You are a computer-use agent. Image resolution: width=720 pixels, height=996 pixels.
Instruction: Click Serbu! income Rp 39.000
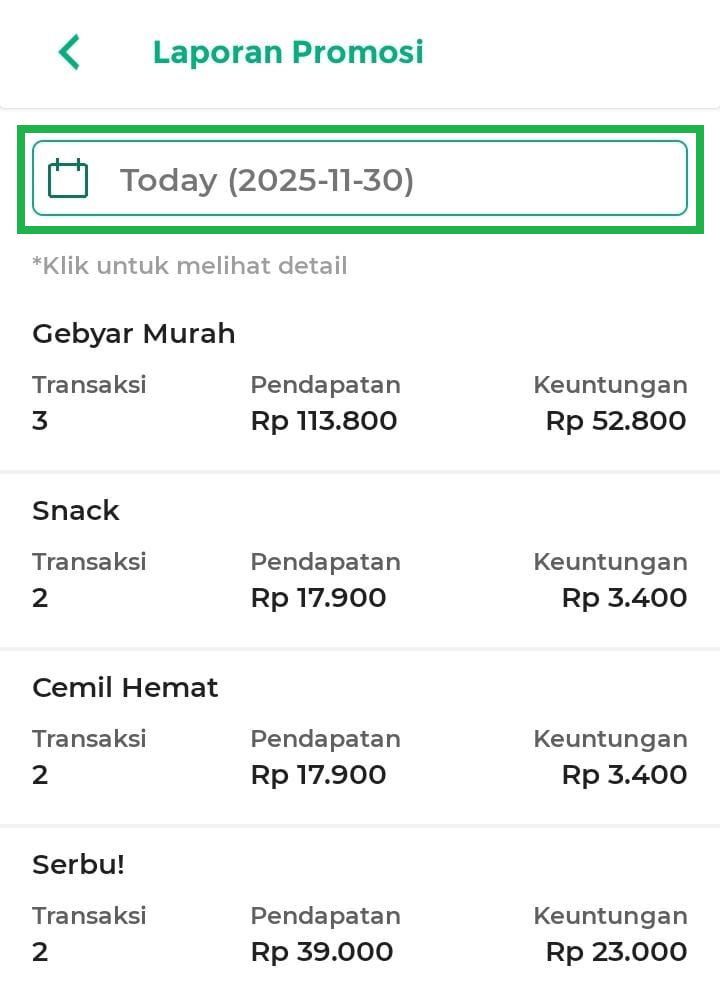point(322,952)
